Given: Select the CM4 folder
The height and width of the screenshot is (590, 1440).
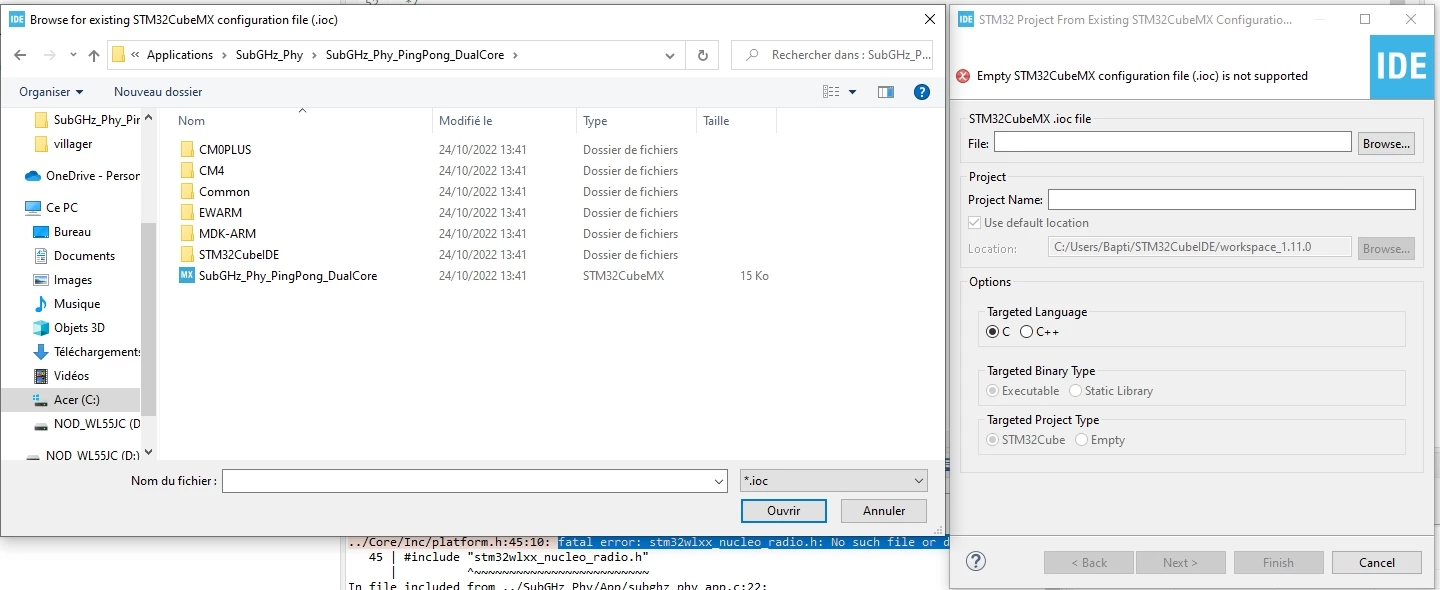Looking at the screenshot, I should pos(211,170).
